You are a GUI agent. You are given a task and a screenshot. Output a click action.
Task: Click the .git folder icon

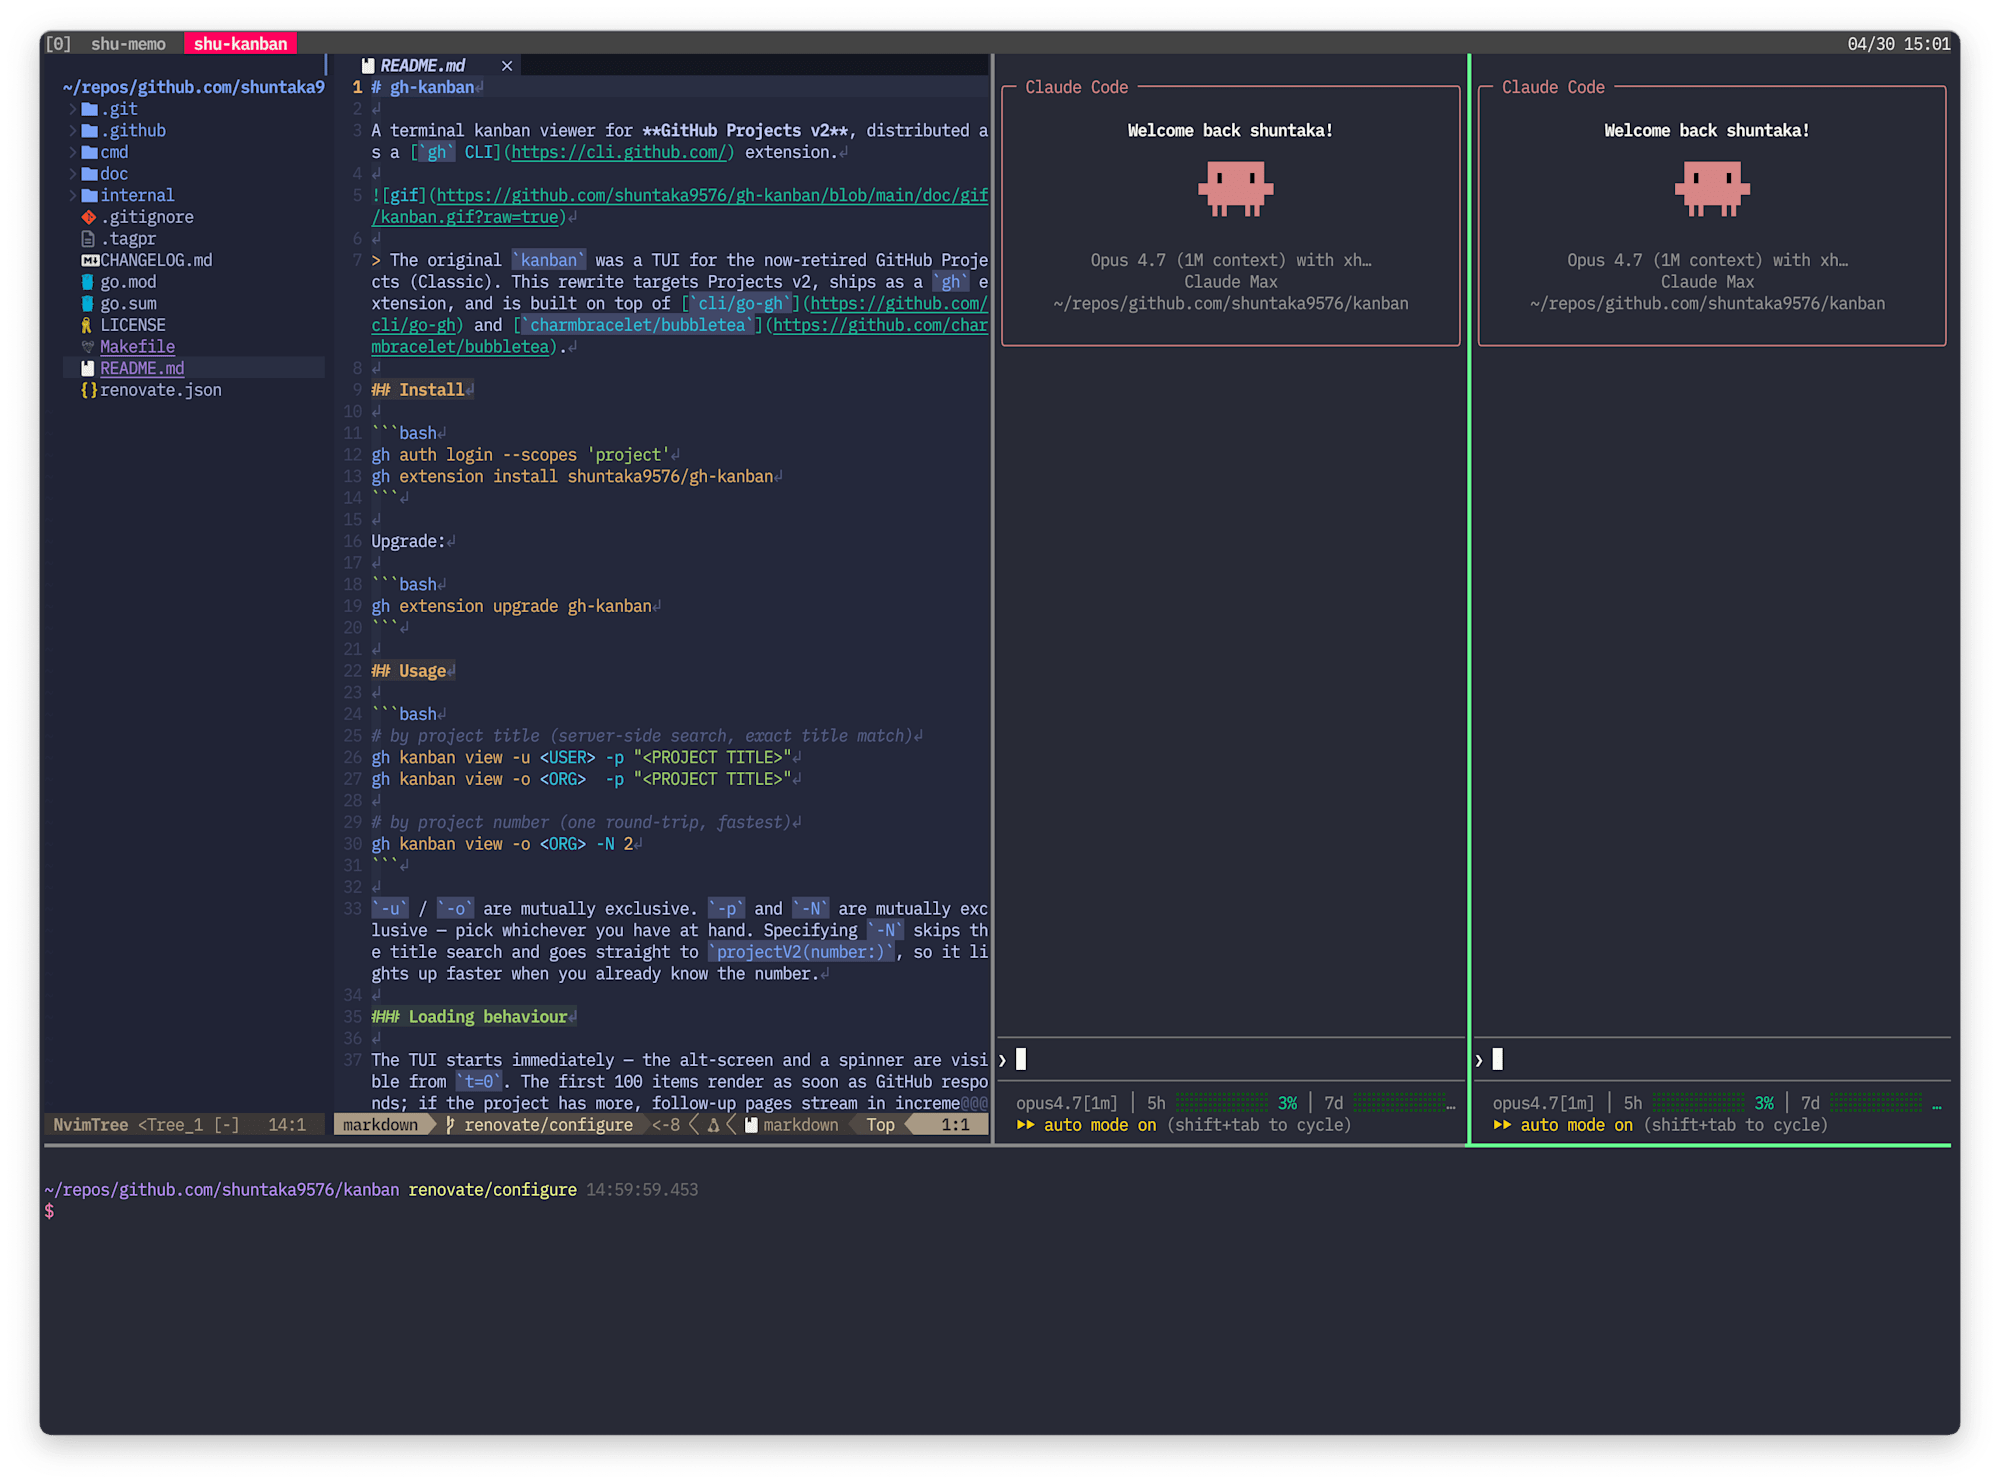[x=89, y=109]
